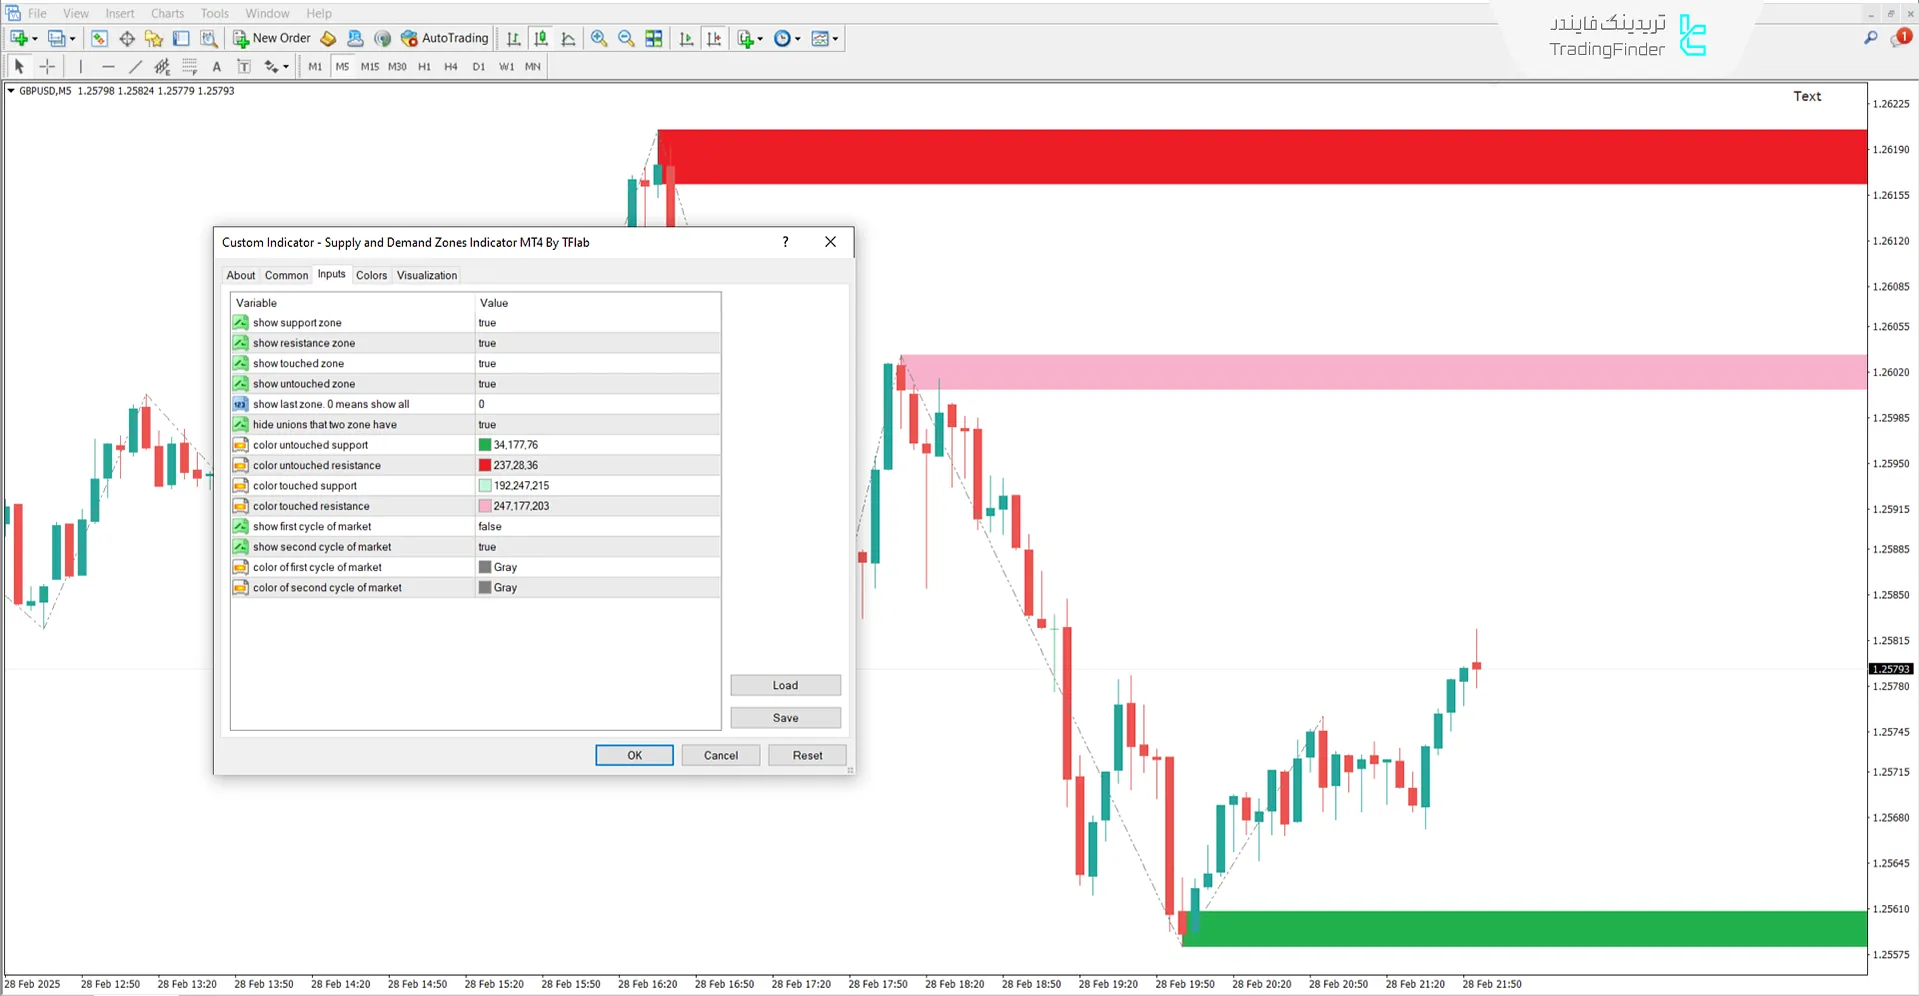
Task: Edit the color untouched resistance swatch
Action: tap(597, 464)
